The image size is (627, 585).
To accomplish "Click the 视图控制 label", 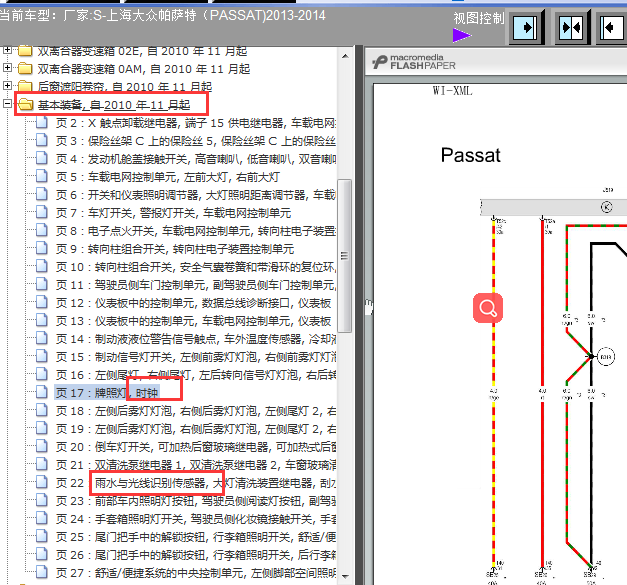I will tap(479, 18).
